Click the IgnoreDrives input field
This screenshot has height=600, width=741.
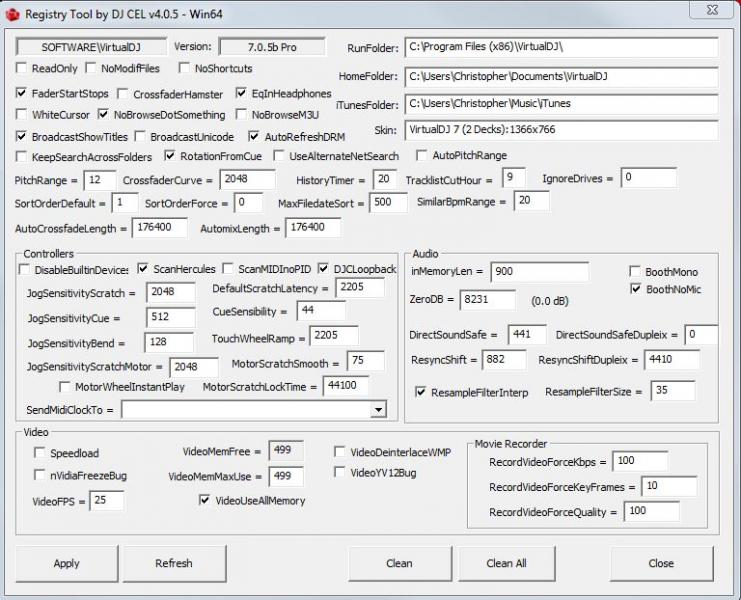coord(648,178)
